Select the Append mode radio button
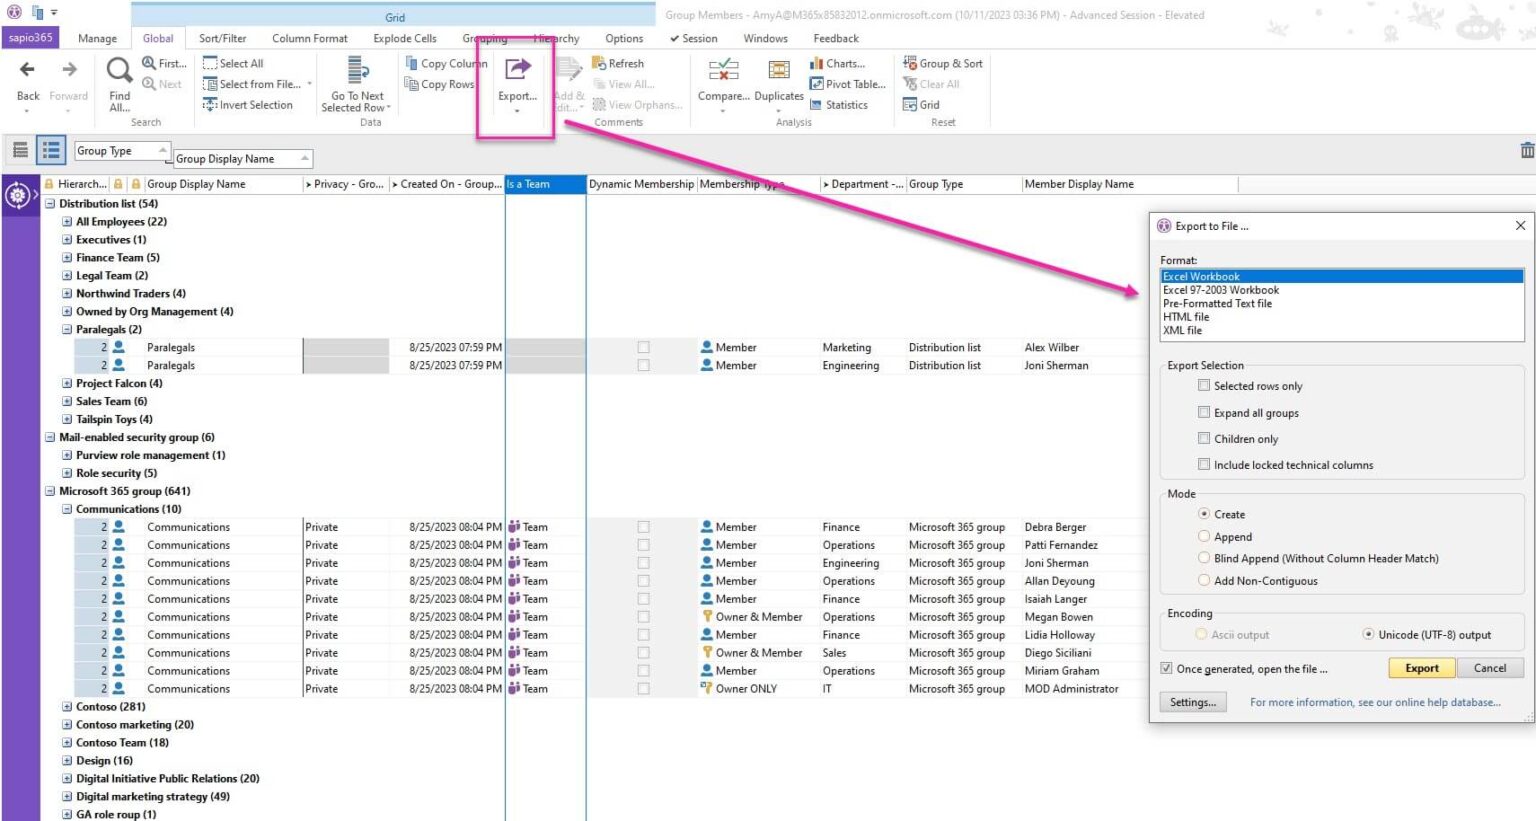Screen dimensions: 1536x821 1204,536
